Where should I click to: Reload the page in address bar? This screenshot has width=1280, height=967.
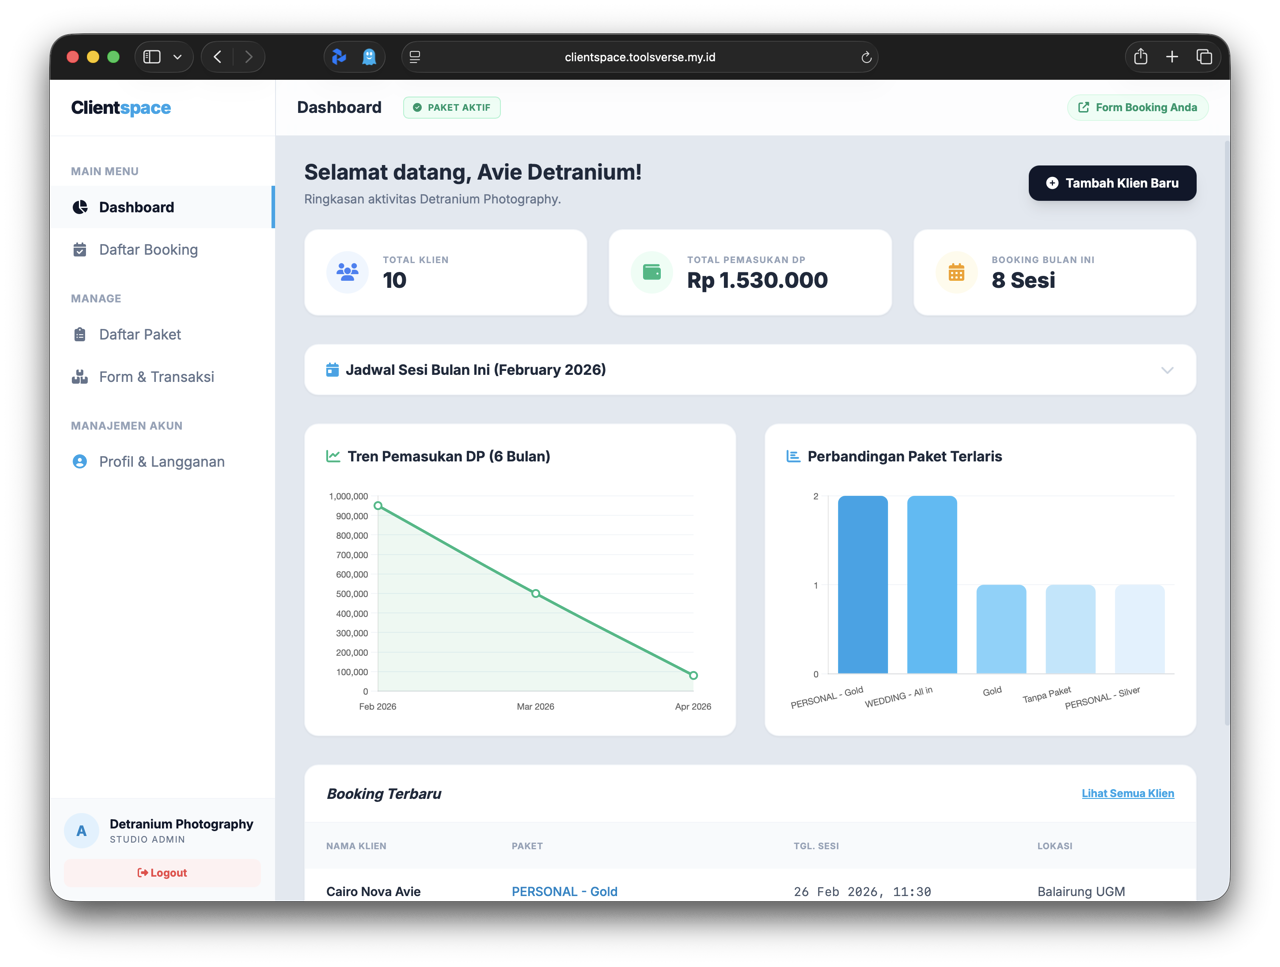(x=866, y=57)
